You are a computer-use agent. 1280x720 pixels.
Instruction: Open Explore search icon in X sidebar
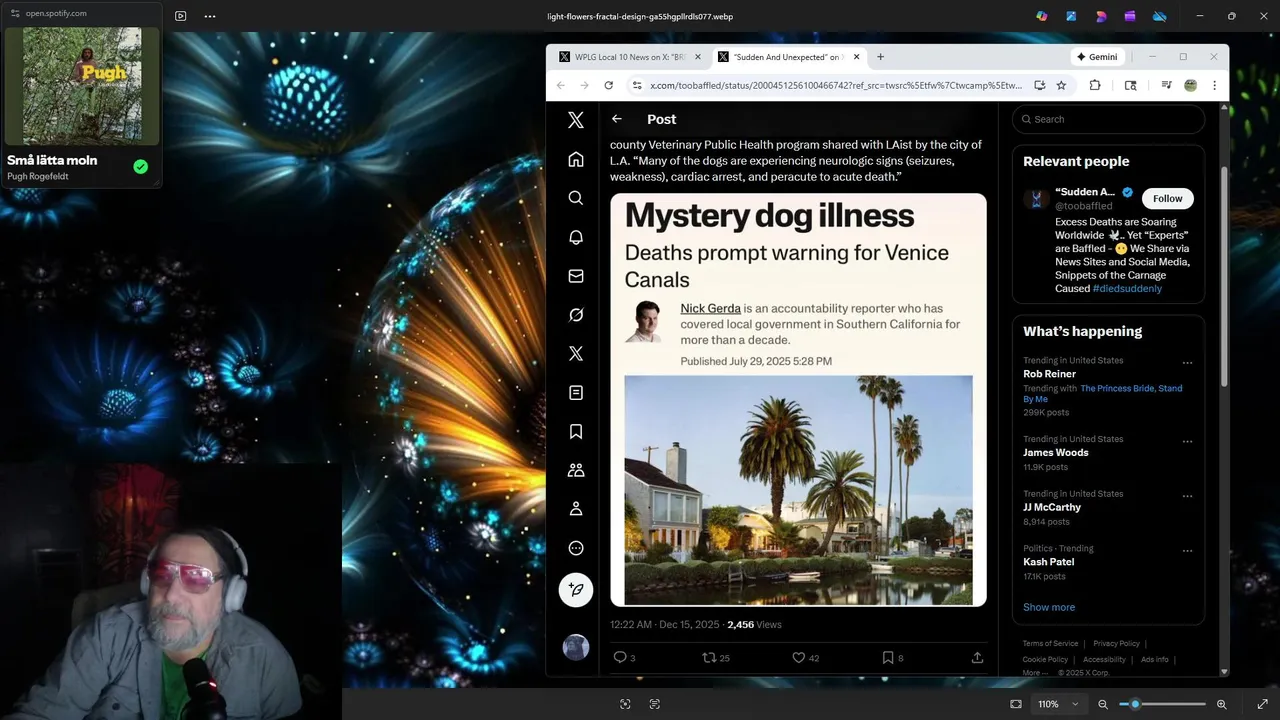(x=576, y=198)
